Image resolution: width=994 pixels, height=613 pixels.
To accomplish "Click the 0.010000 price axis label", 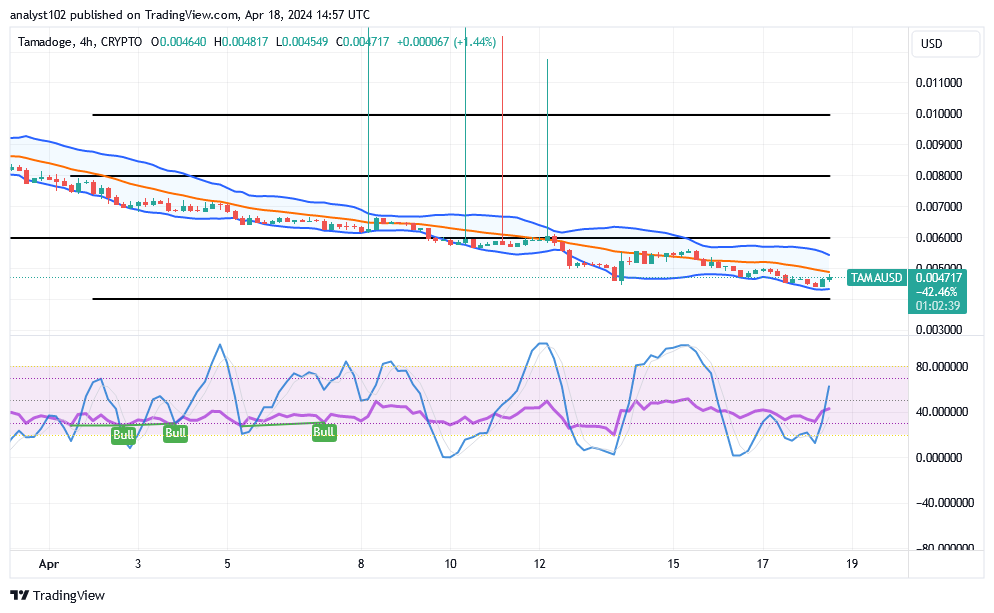I will tap(939, 114).
